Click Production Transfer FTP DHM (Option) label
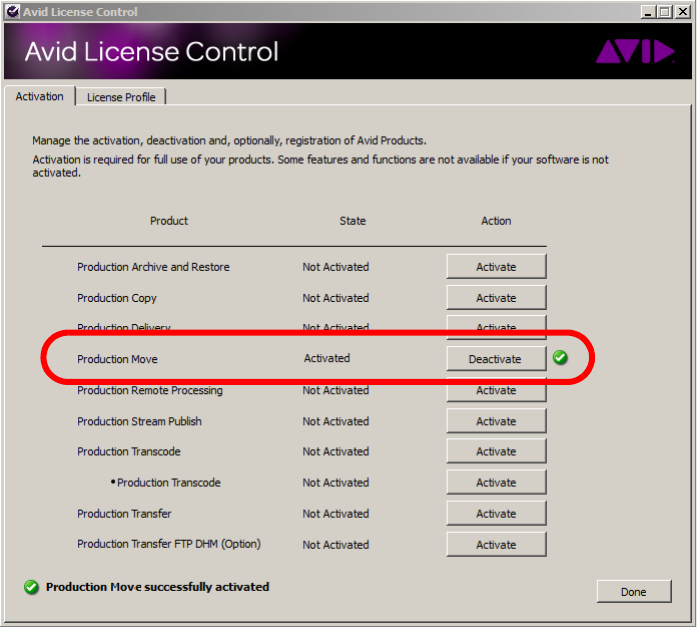 (x=169, y=544)
